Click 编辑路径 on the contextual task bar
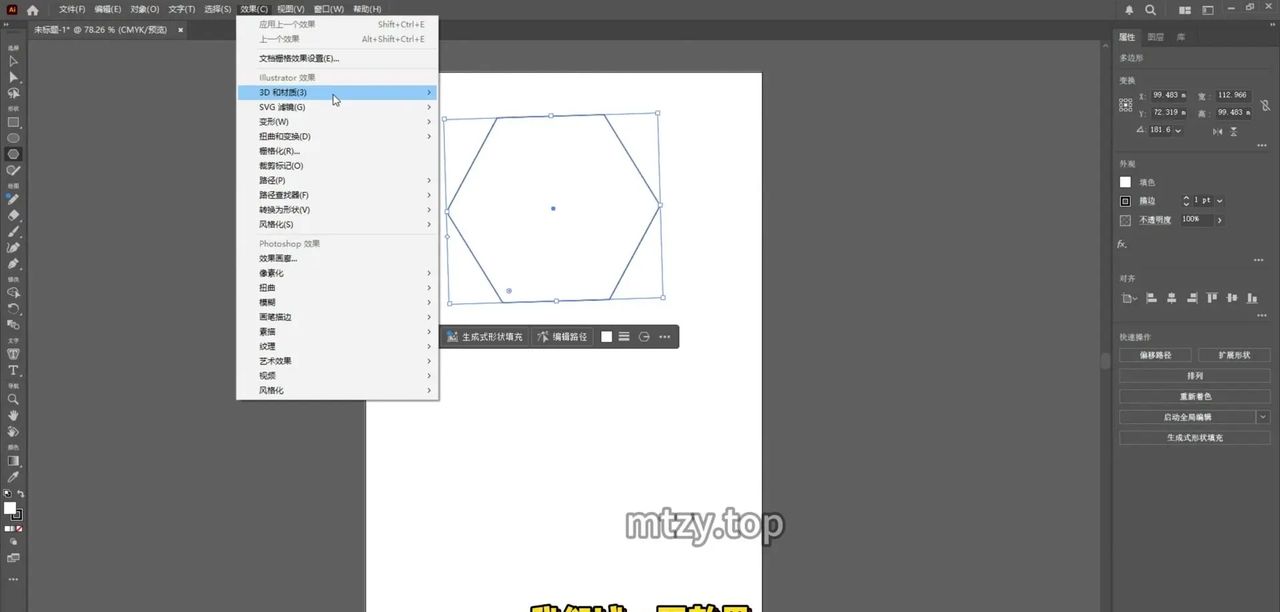1280x612 pixels. point(563,337)
